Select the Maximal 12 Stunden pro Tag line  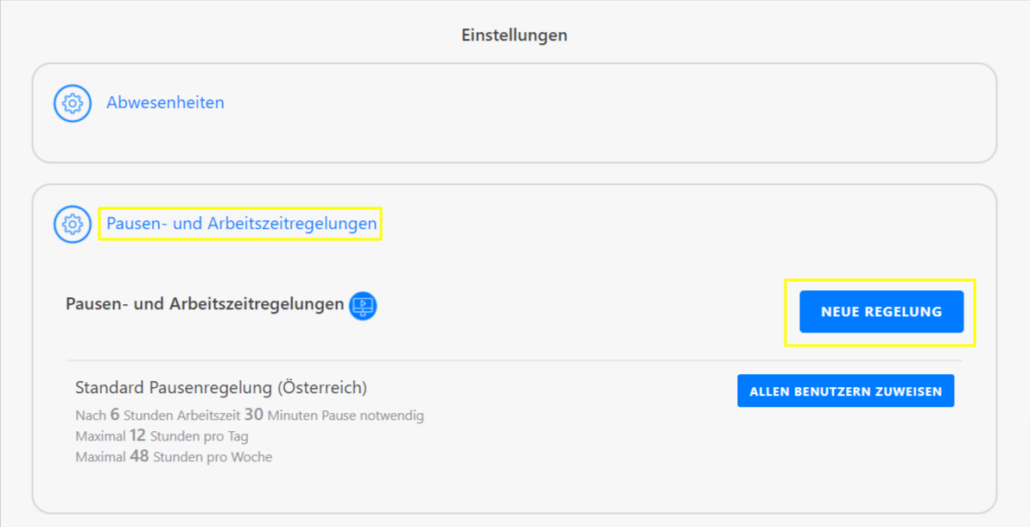162,436
